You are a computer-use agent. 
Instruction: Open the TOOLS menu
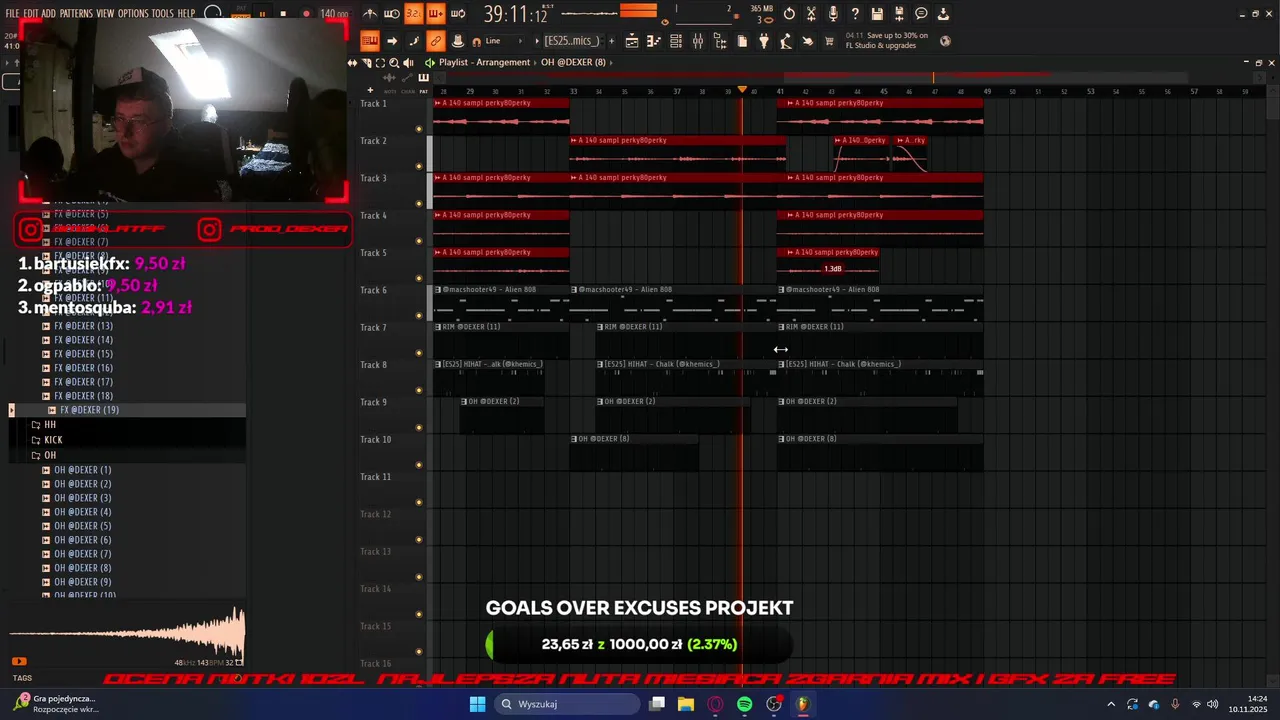(163, 14)
